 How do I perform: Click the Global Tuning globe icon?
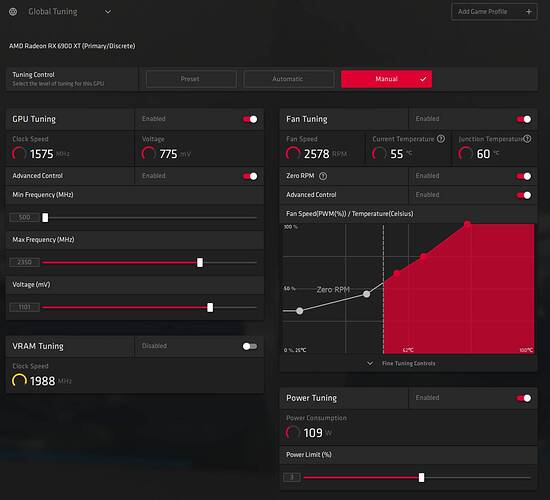point(13,12)
